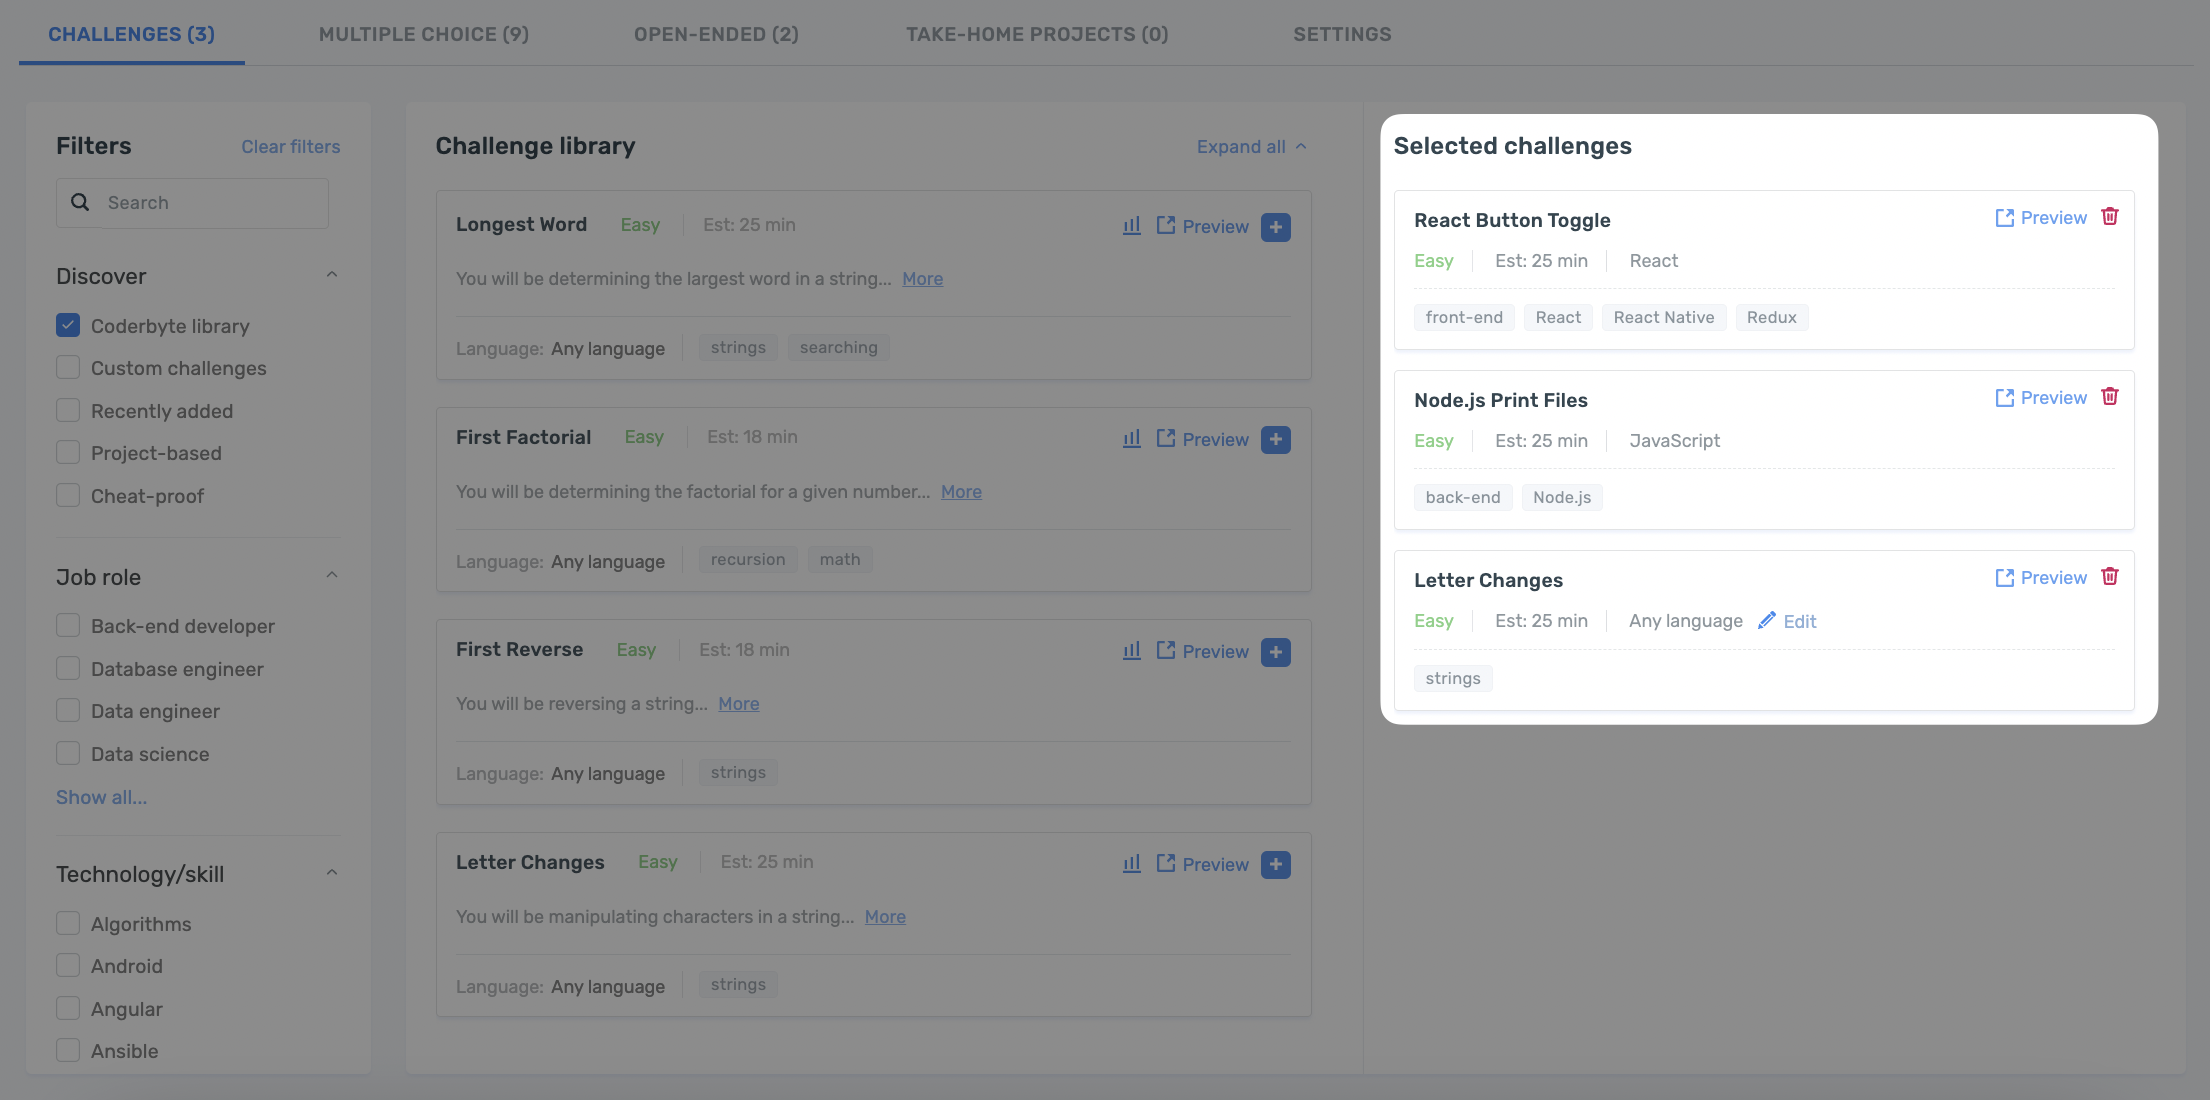Add library Letter Changes with plus button
Image resolution: width=2210 pixels, height=1100 pixels.
click(1275, 864)
